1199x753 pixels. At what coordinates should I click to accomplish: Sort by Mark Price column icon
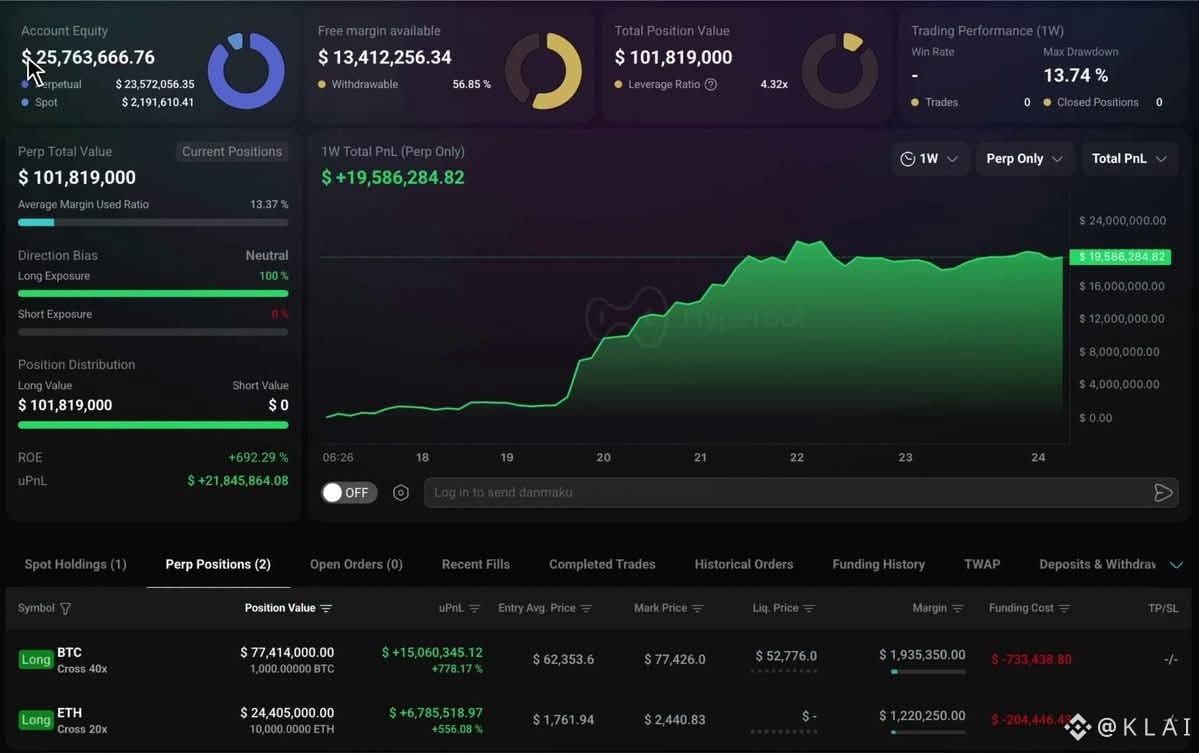[x=697, y=609]
